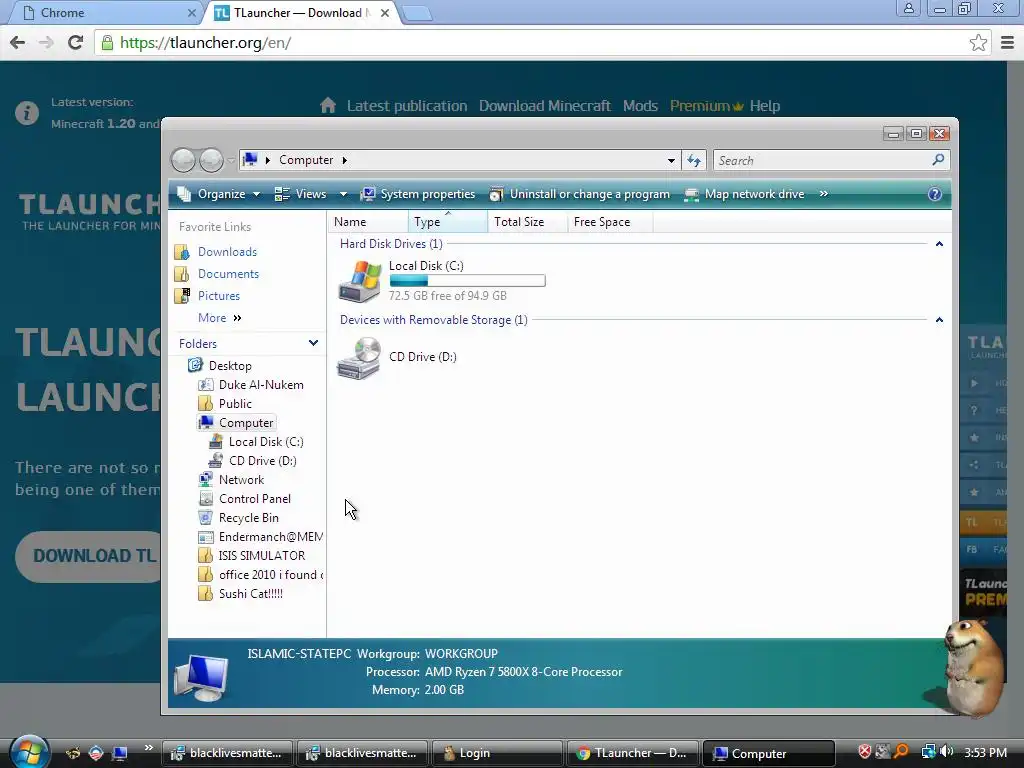
Task: Click Explorer forward arrow button
Action: pos(211,160)
